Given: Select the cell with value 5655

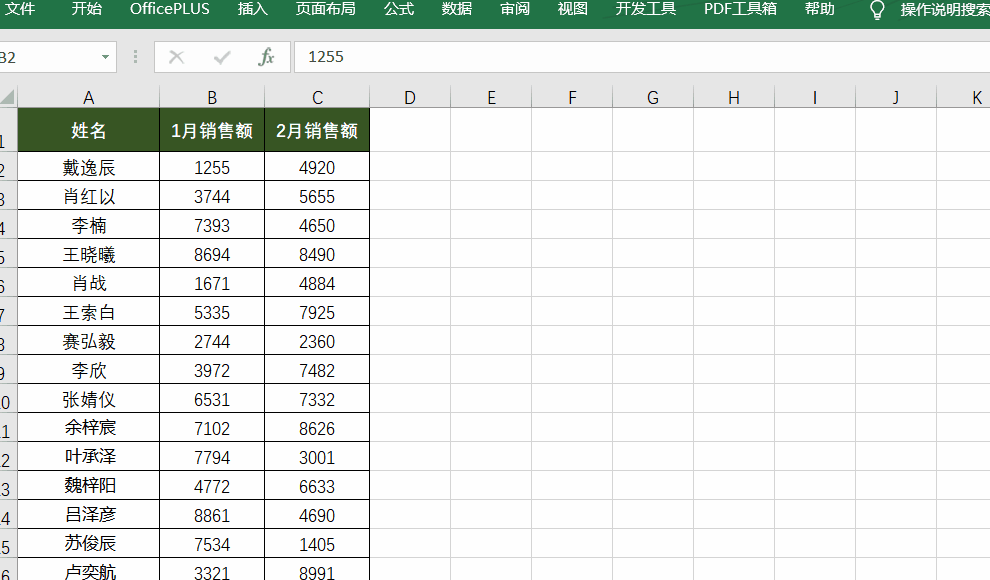Looking at the screenshot, I should pyautogui.click(x=317, y=196).
